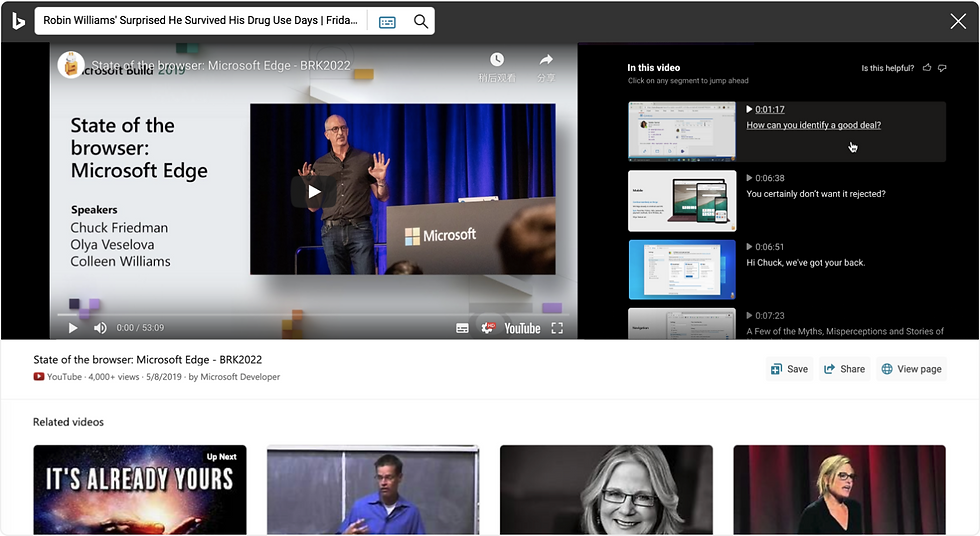
Task: Click the video progress bar
Action: pos(313,315)
